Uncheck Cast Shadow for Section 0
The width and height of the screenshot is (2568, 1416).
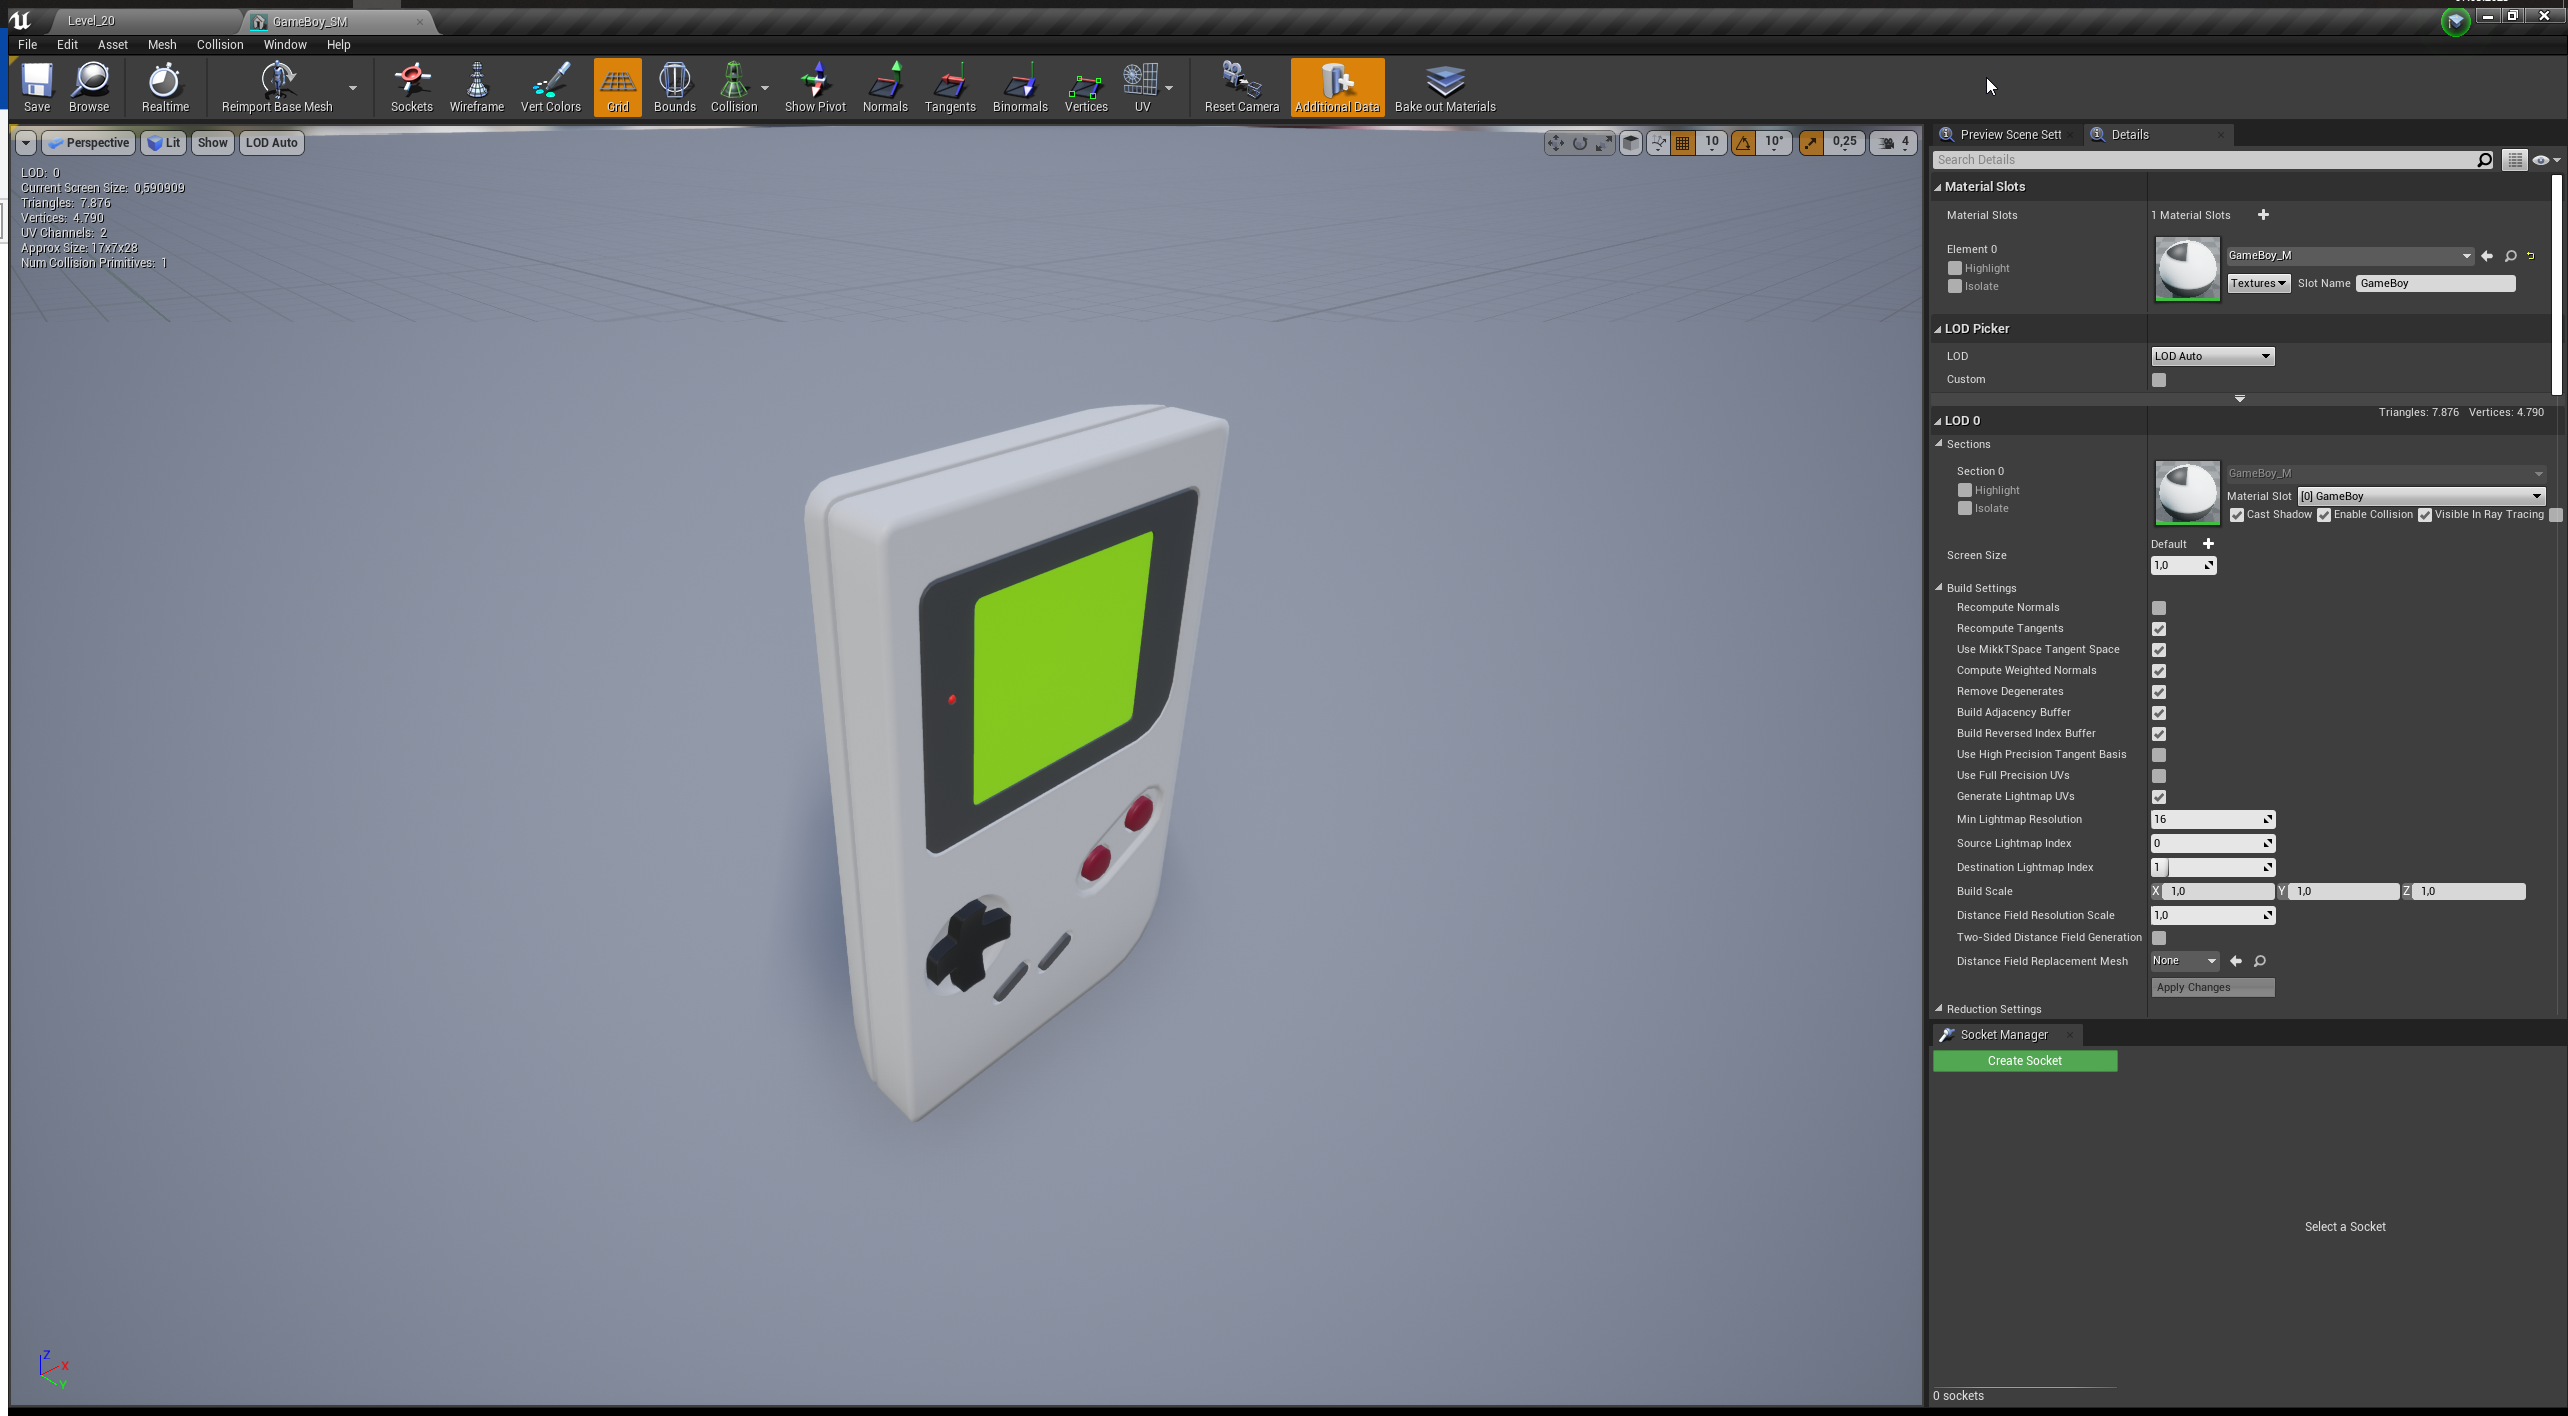click(2237, 515)
